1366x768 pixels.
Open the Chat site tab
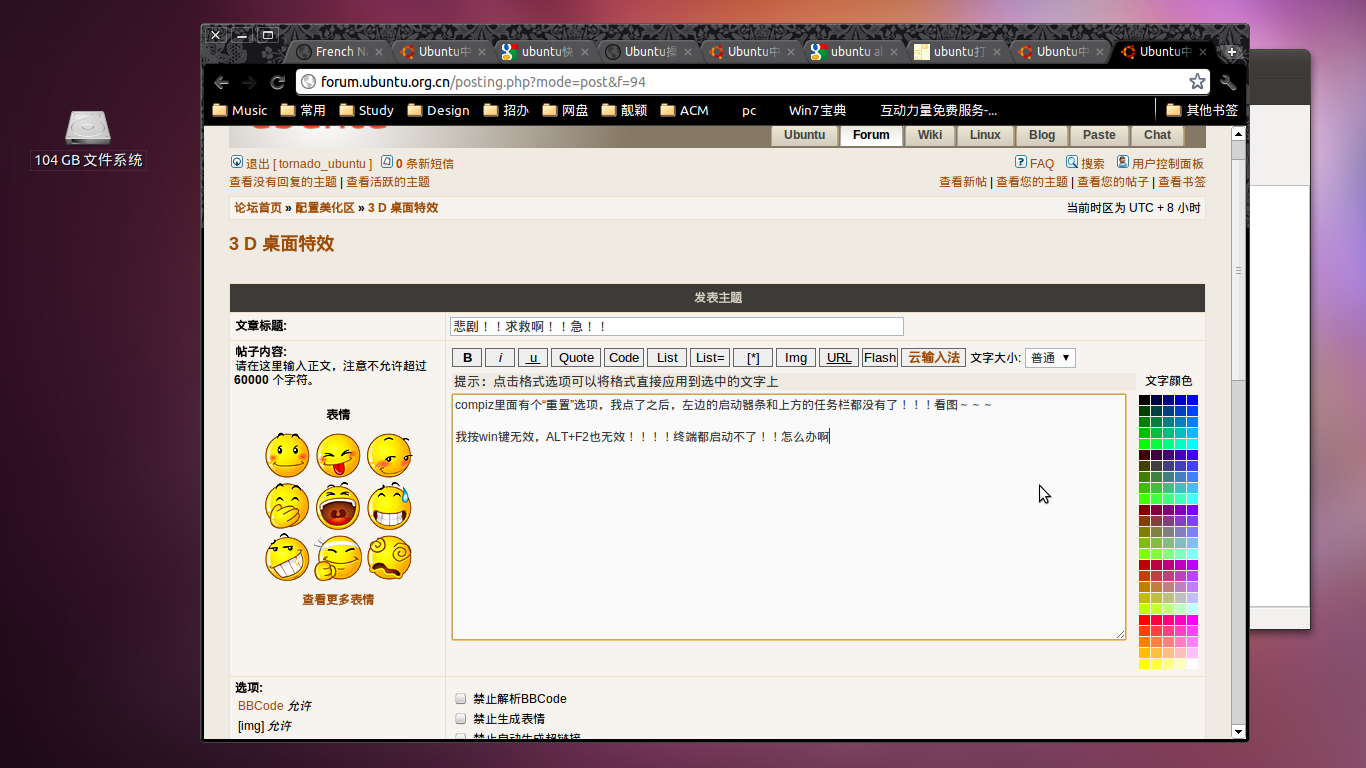[x=1157, y=135]
